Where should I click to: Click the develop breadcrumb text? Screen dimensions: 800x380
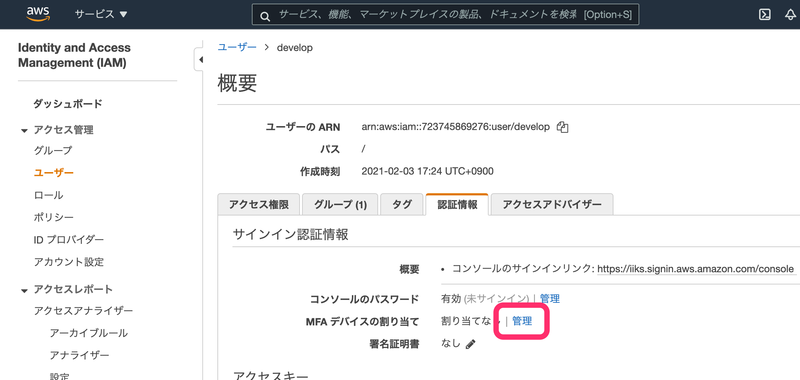click(295, 48)
